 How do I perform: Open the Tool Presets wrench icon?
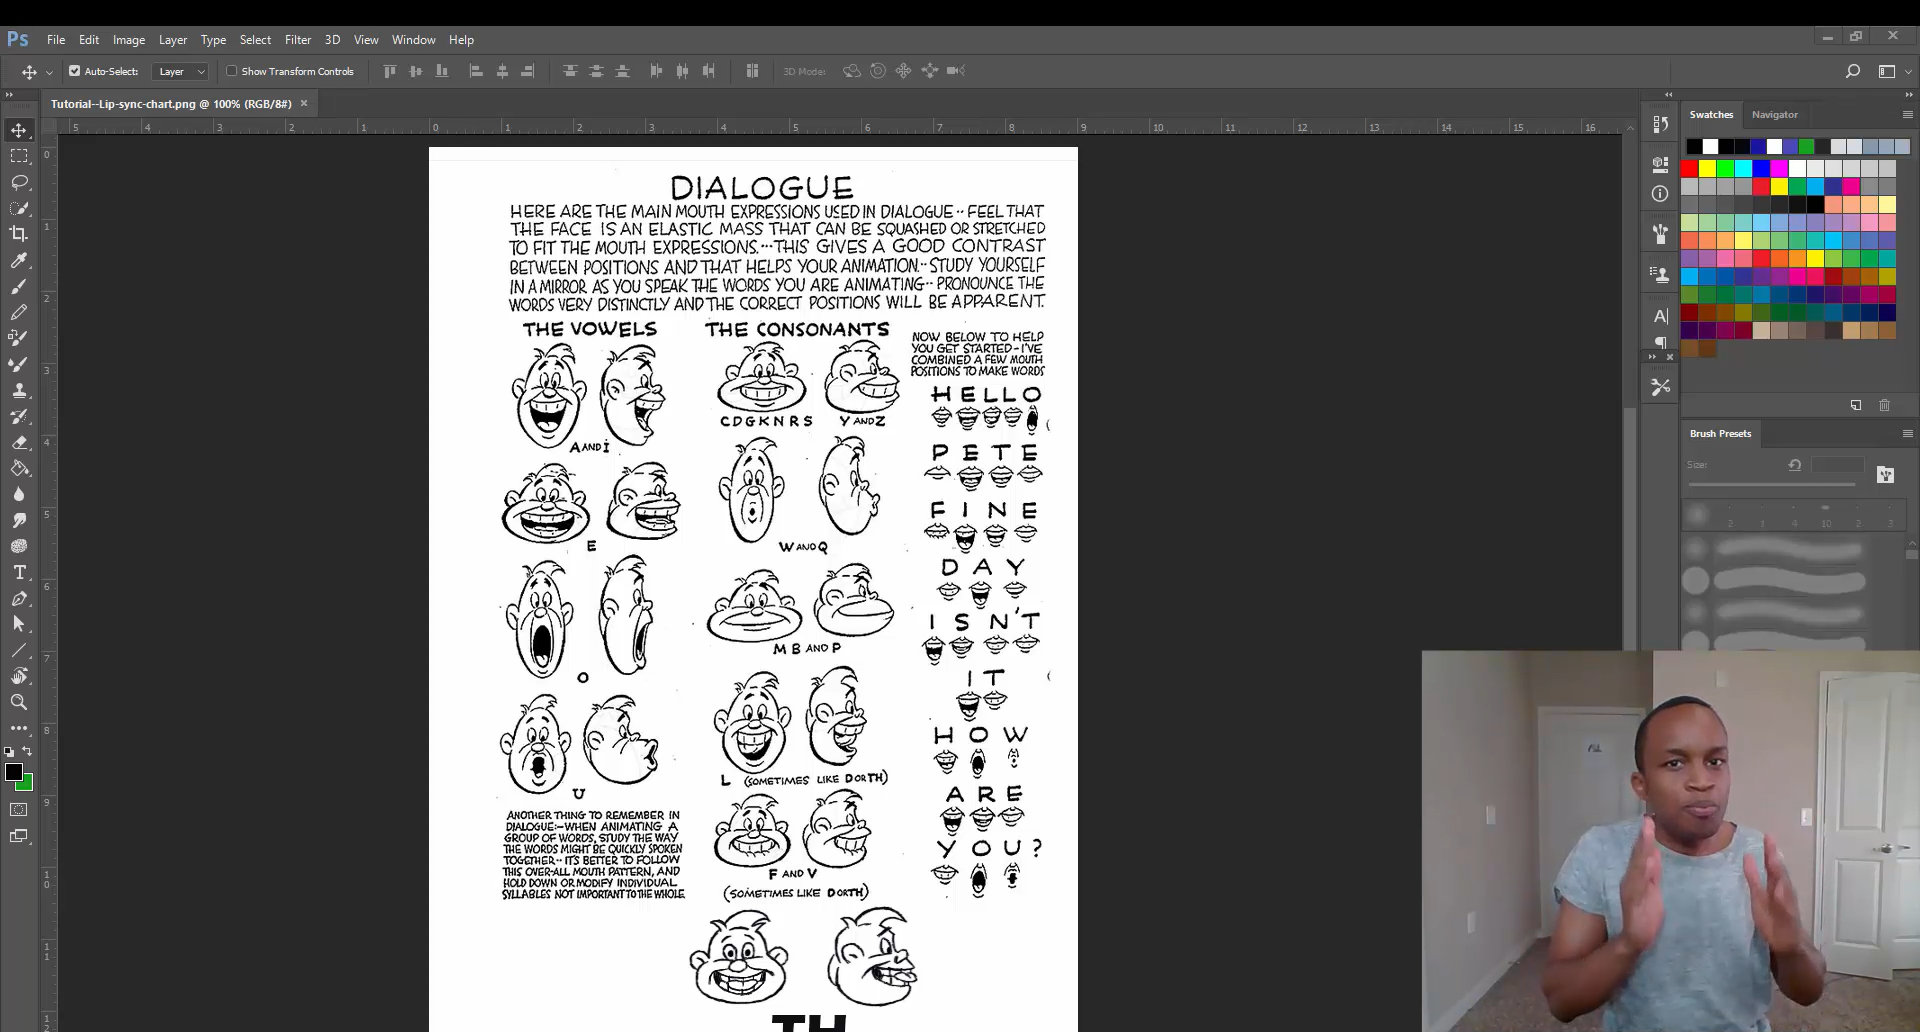(1661, 386)
